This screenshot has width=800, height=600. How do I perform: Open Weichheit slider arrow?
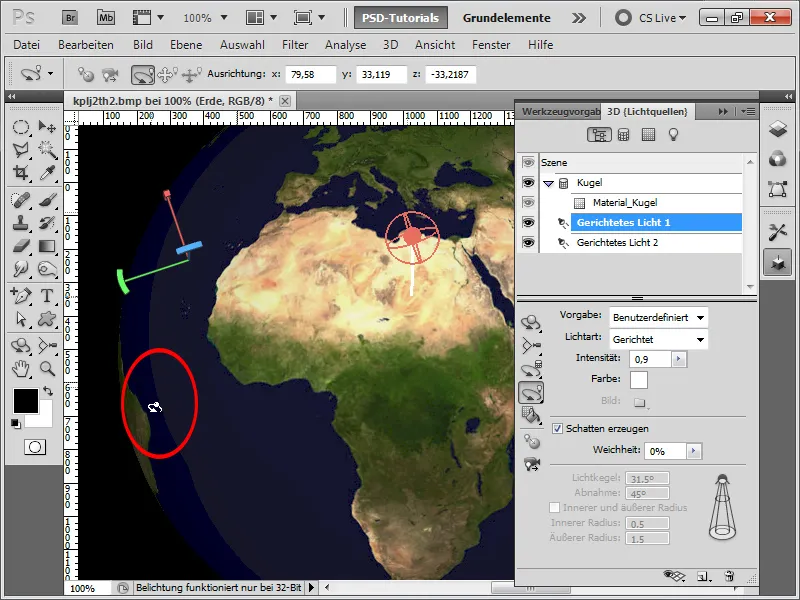click(693, 451)
